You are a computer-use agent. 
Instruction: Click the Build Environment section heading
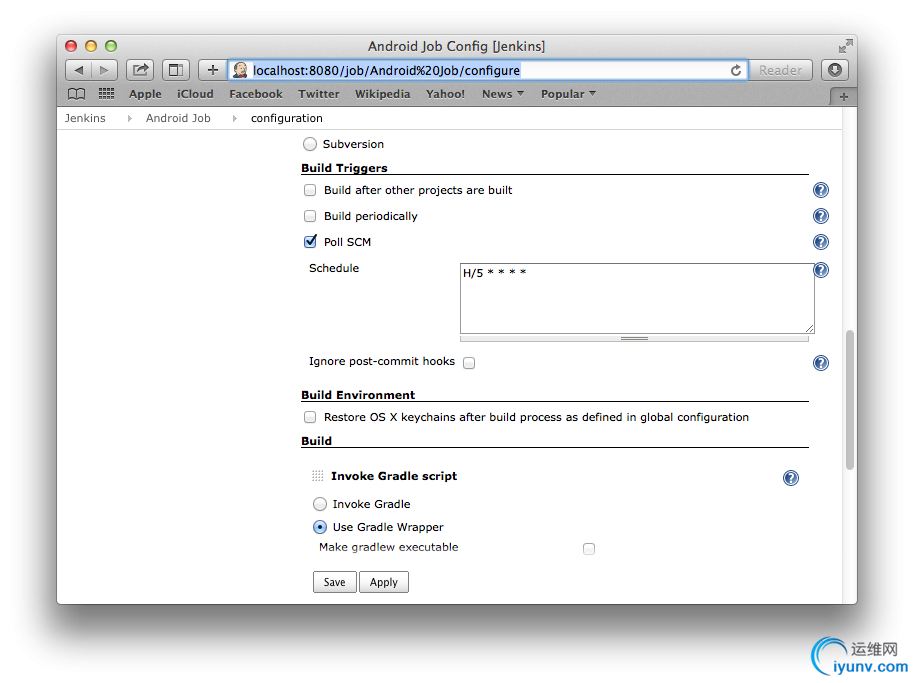[x=358, y=395]
